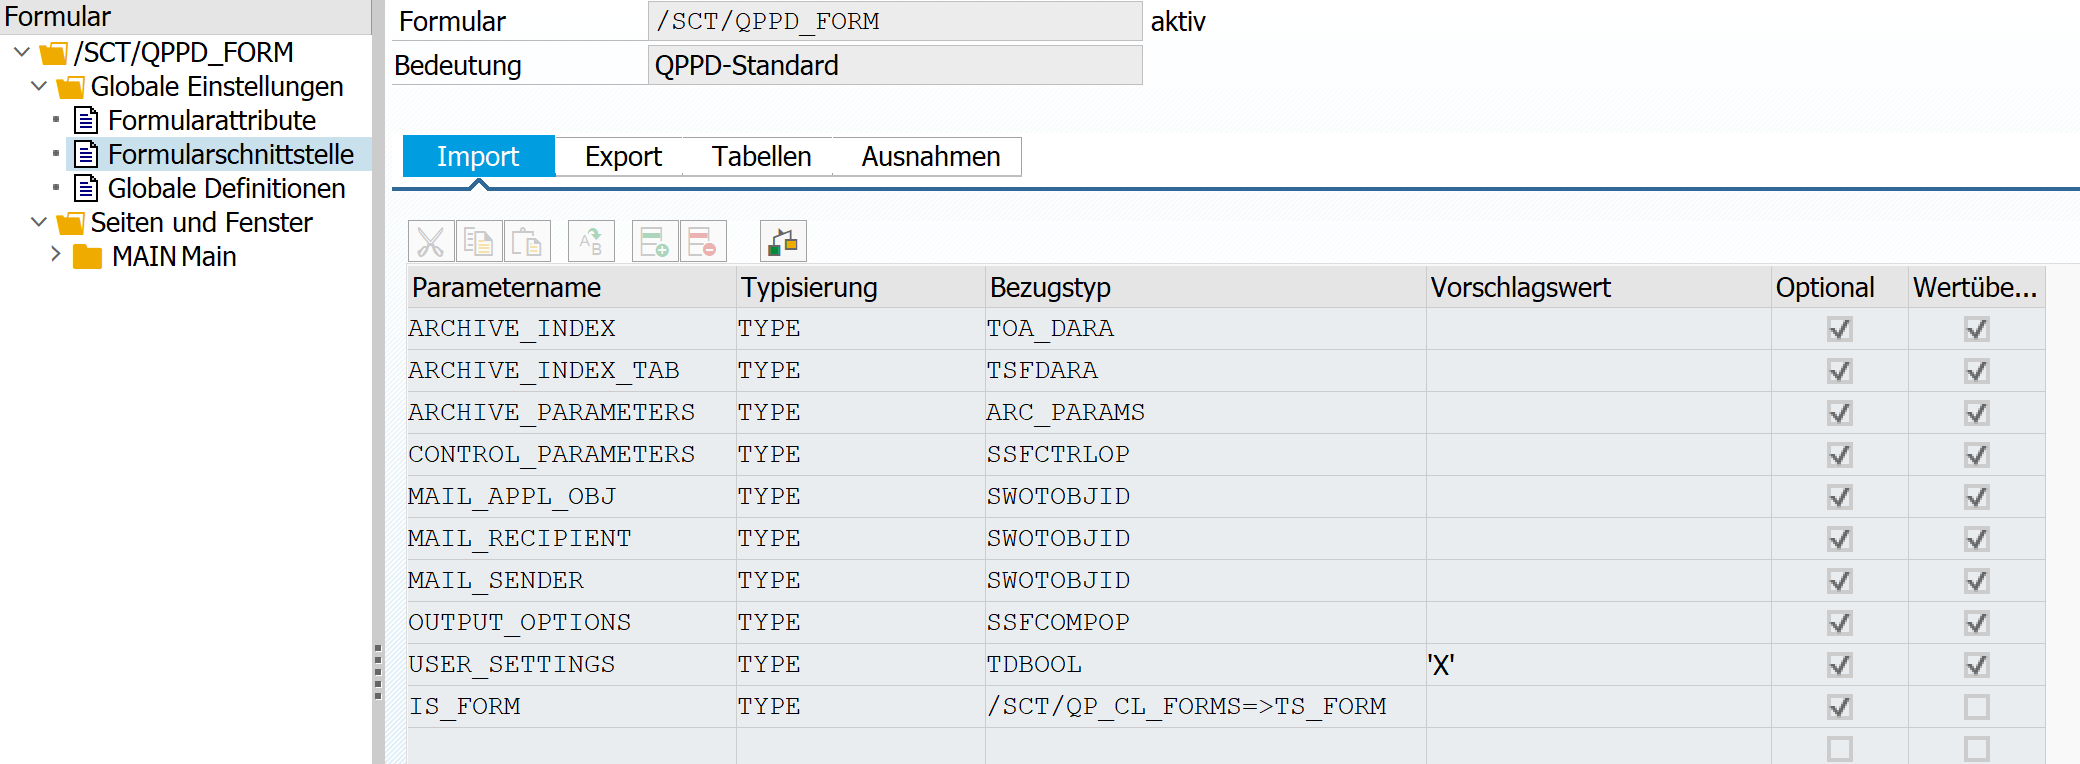
Task: Click the Formular name field /SCT/QPPD_FORM
Action: 895,21
